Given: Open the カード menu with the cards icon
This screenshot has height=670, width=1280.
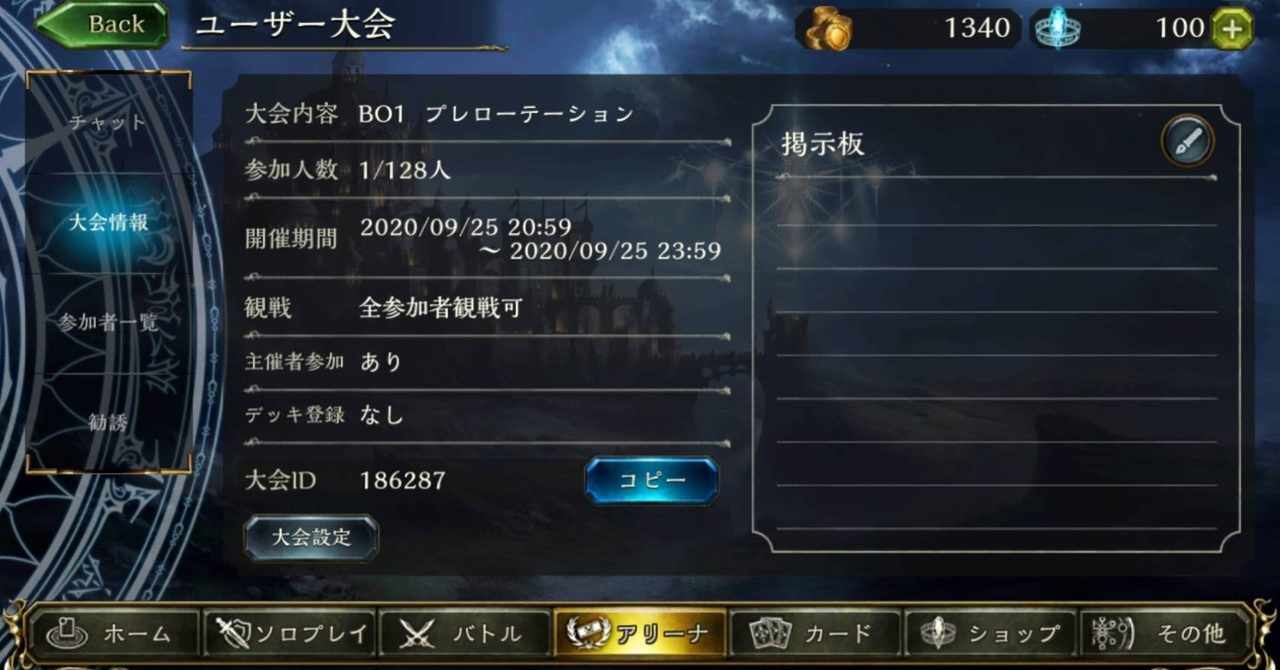Looking at the screenshot, I should (815, 633).
